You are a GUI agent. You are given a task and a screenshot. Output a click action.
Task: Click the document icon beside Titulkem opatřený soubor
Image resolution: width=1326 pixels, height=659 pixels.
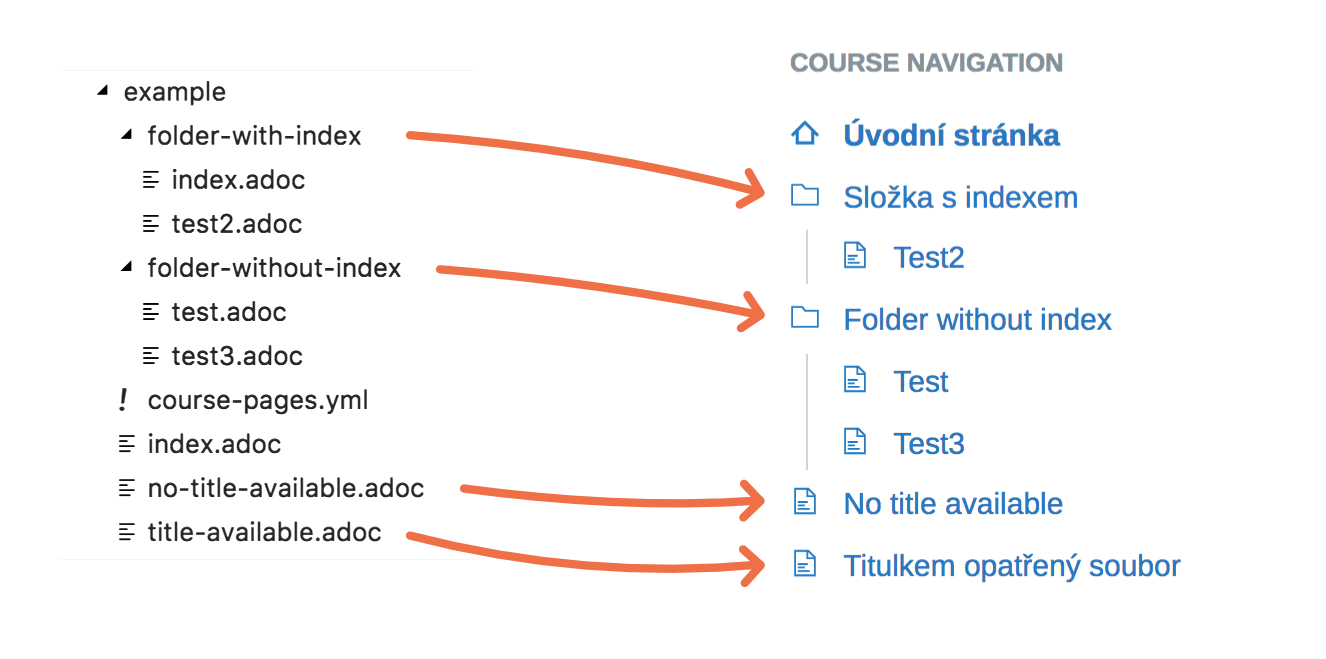point(804,565)
